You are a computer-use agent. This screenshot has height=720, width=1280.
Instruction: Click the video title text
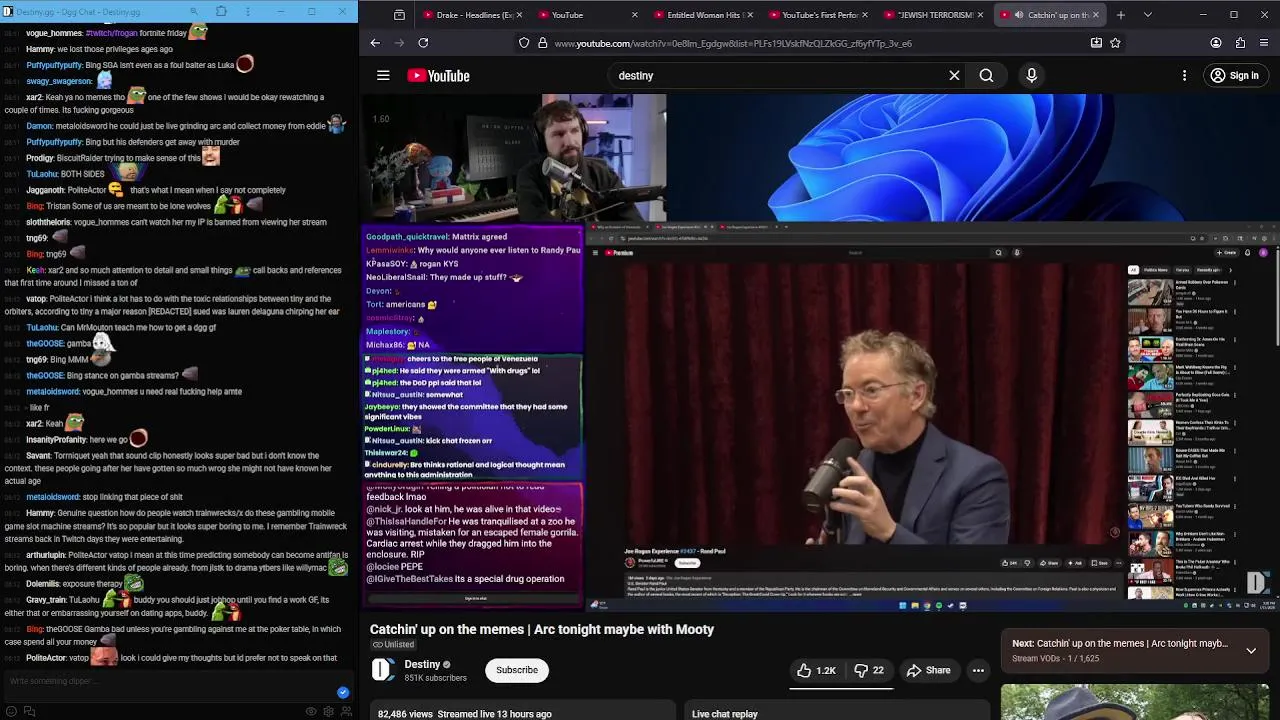click(542, 629)
